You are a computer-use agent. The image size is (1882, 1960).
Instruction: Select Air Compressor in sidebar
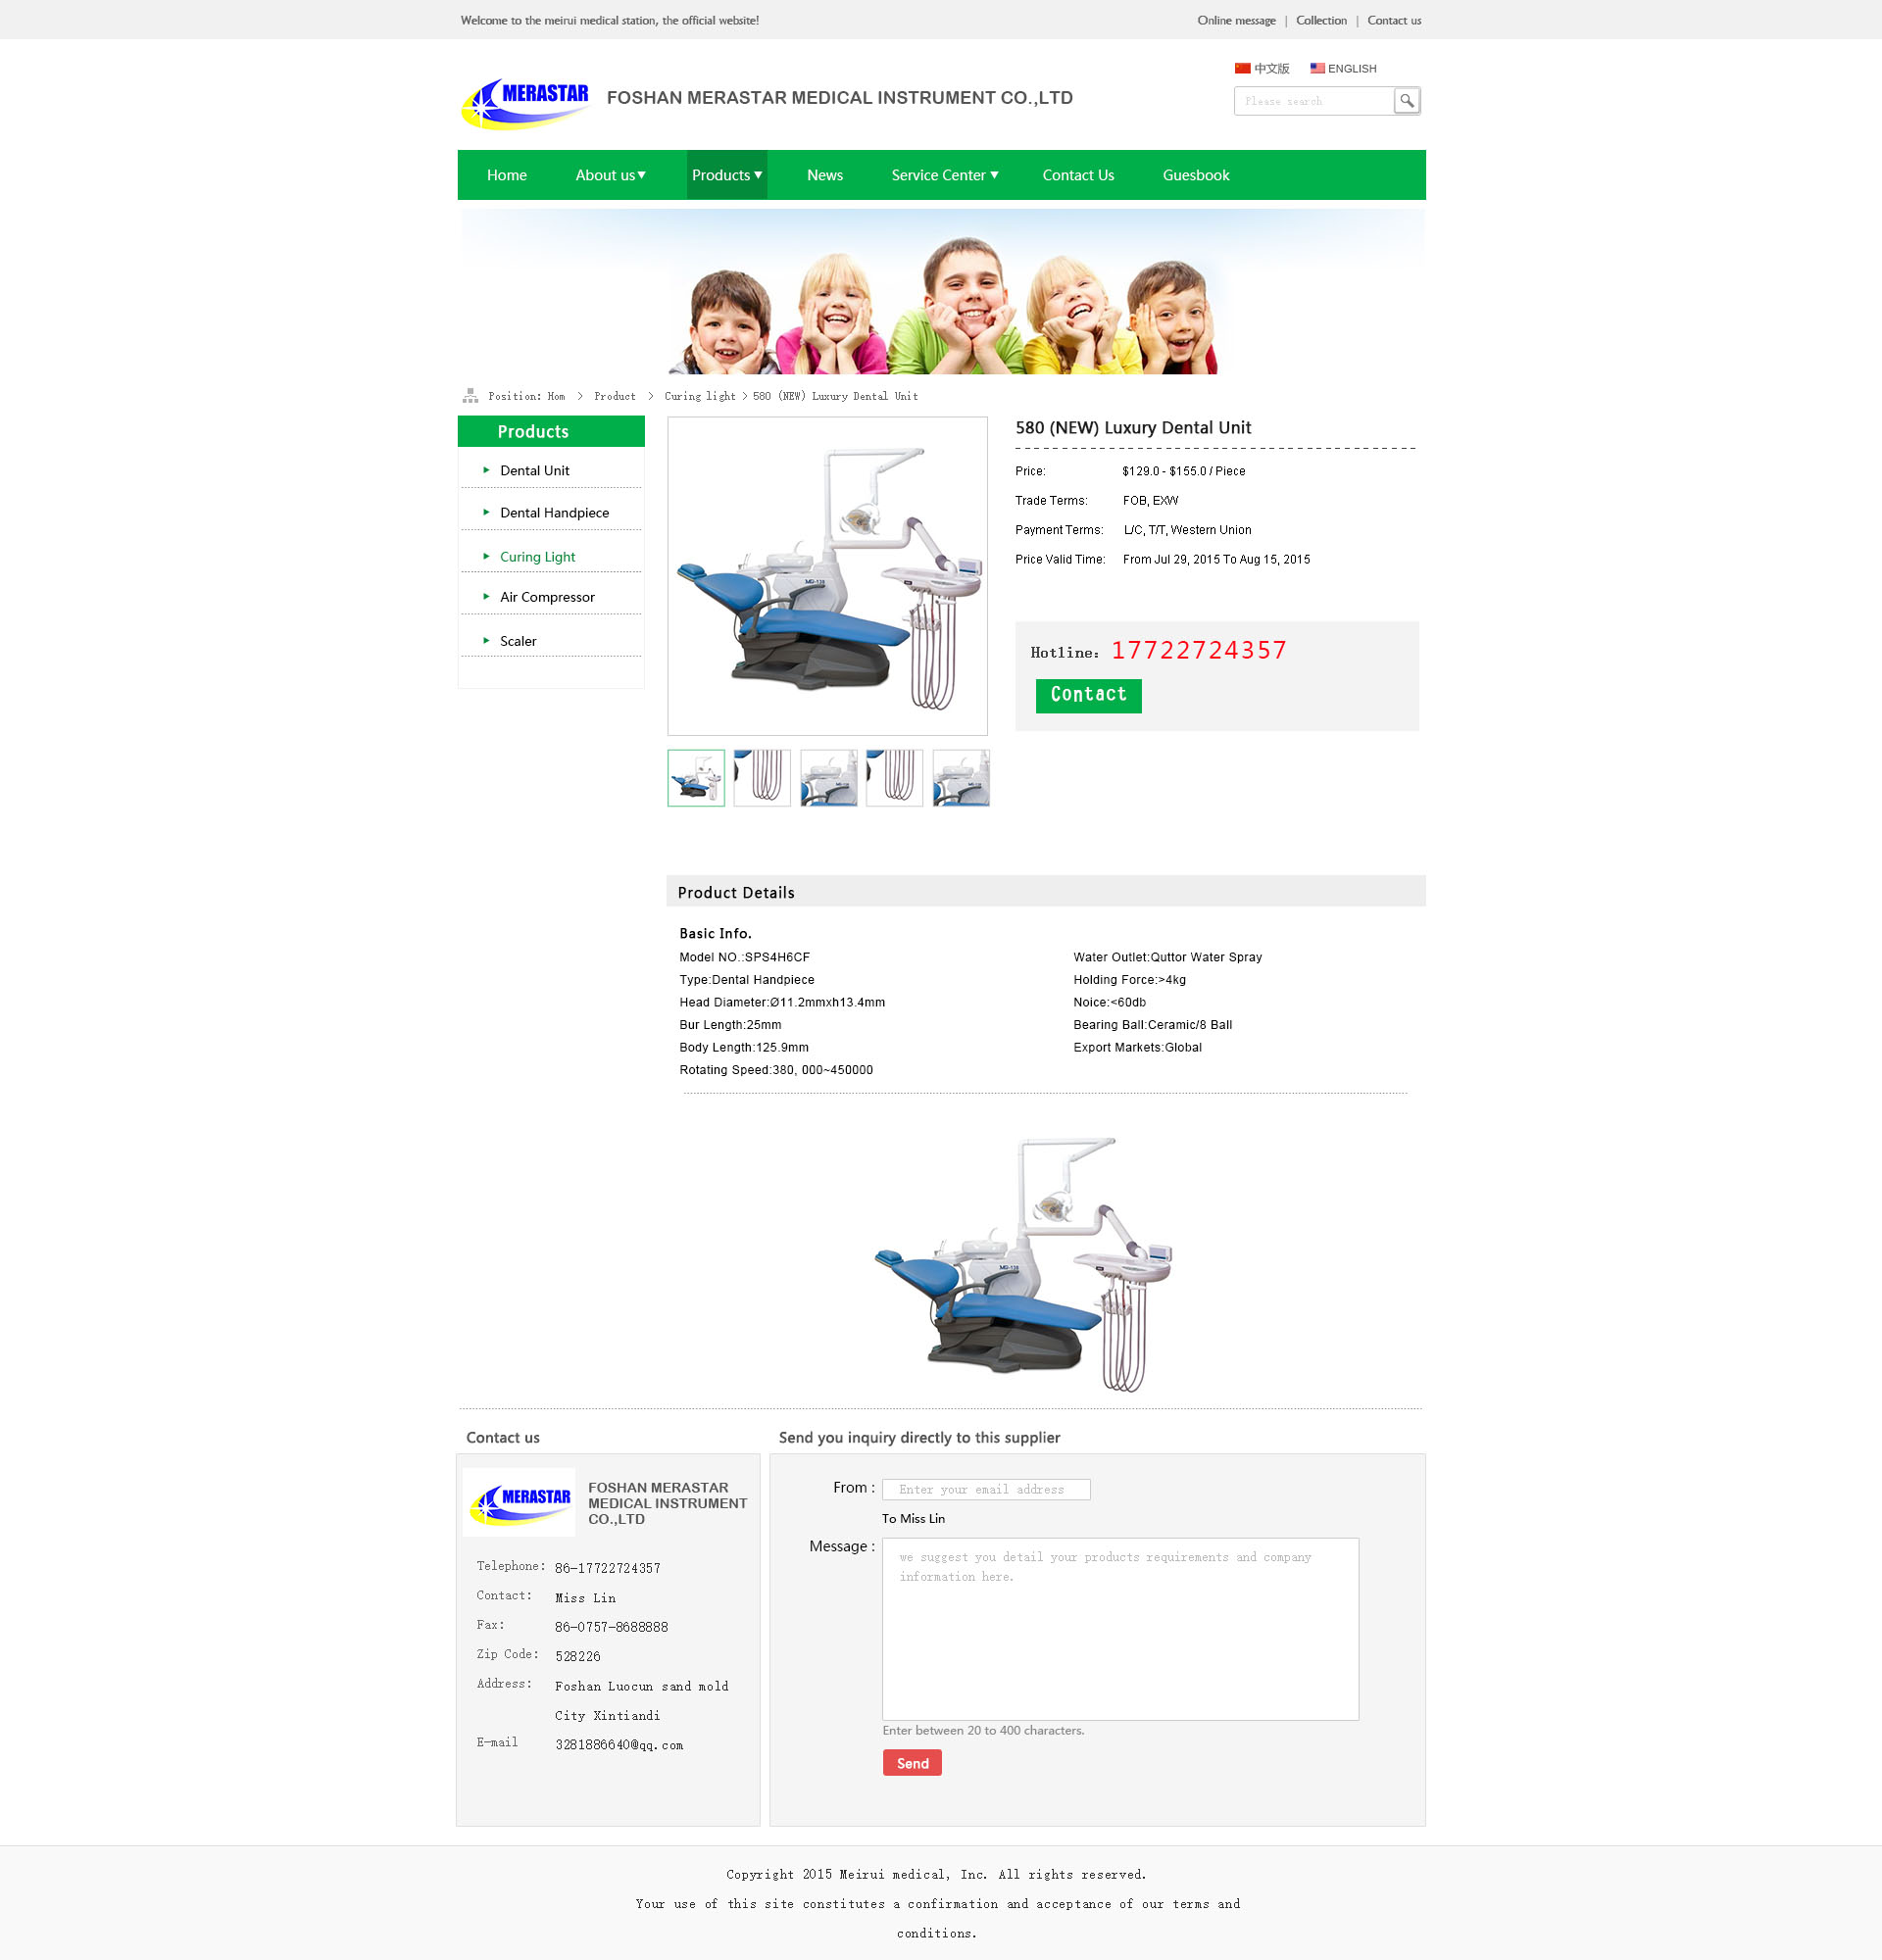547,597
